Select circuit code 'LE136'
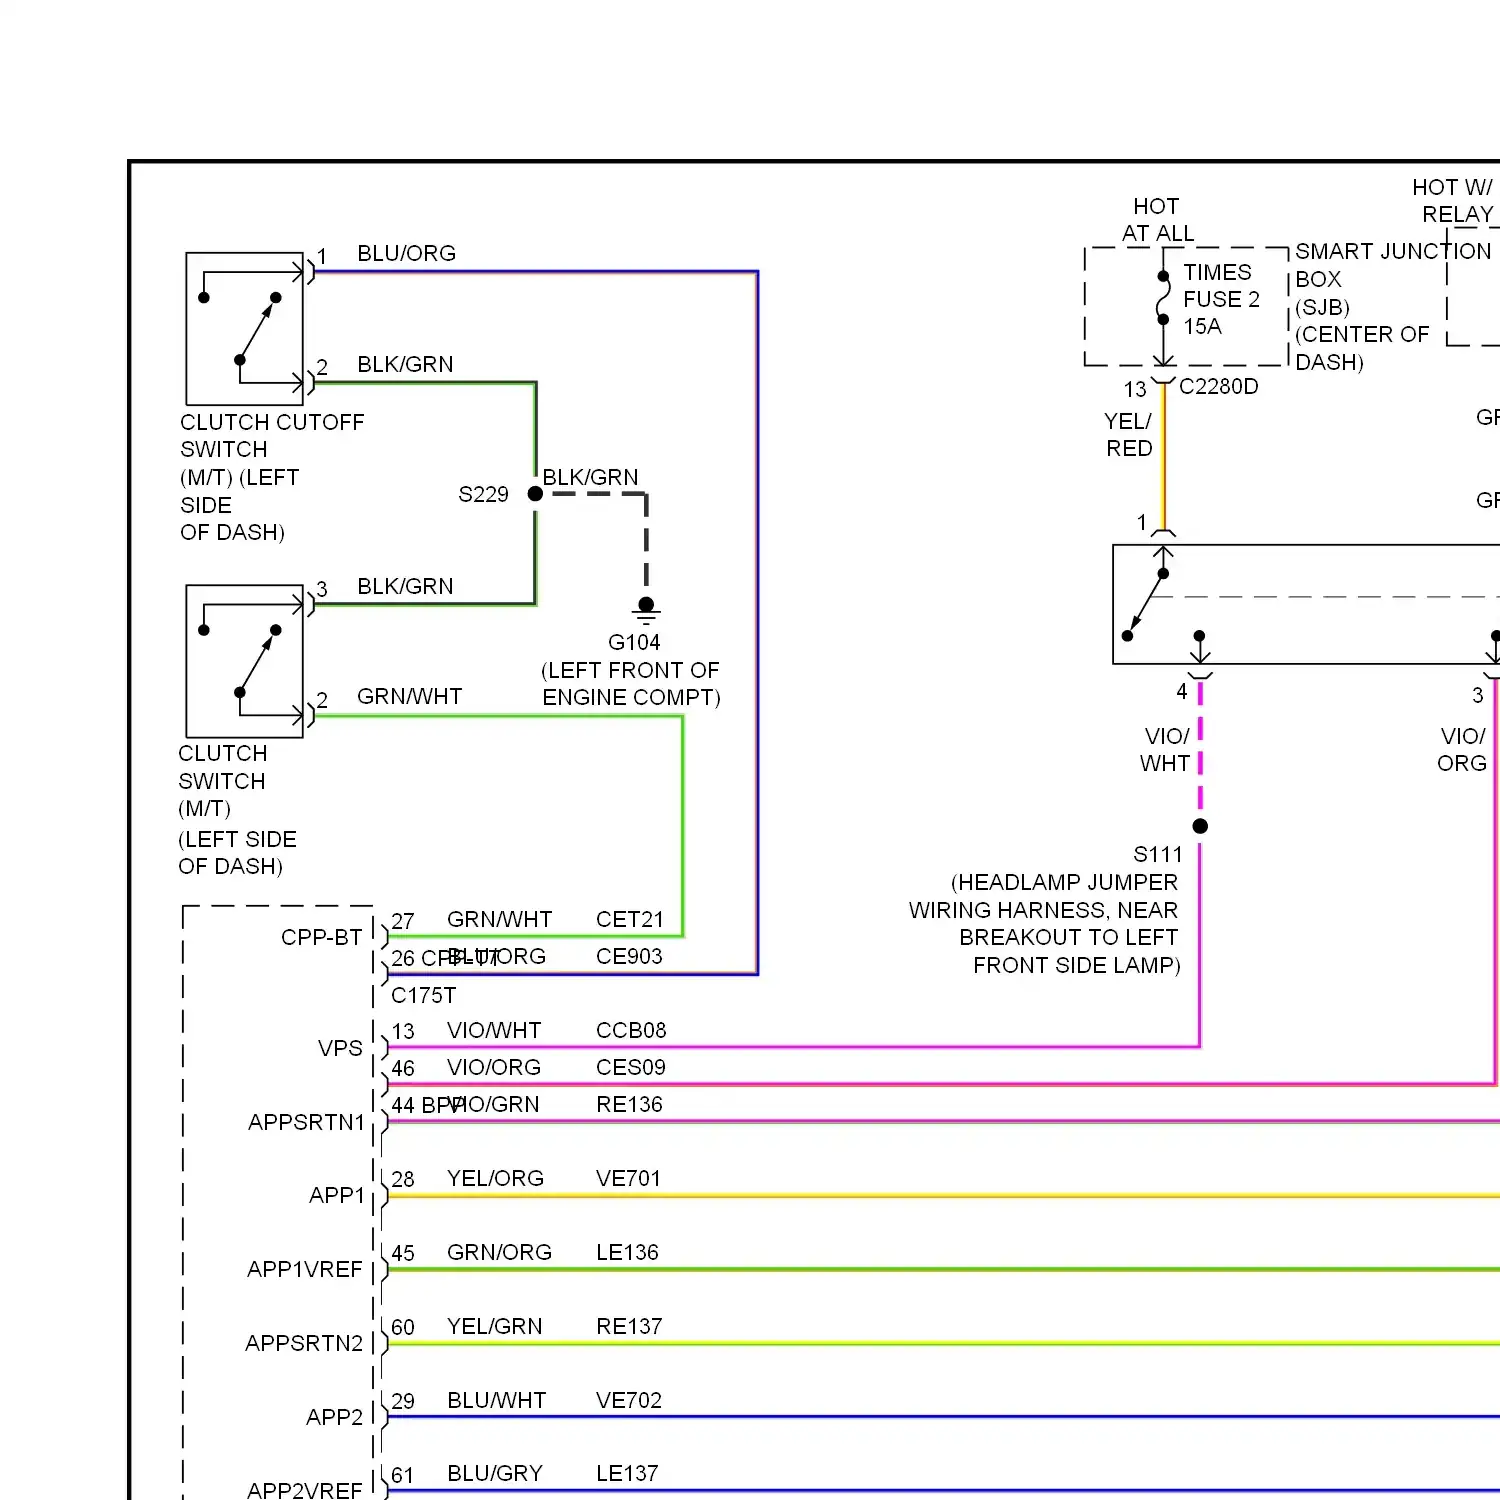This screenshot has width=1500, height=1500. pos(627,1252)
